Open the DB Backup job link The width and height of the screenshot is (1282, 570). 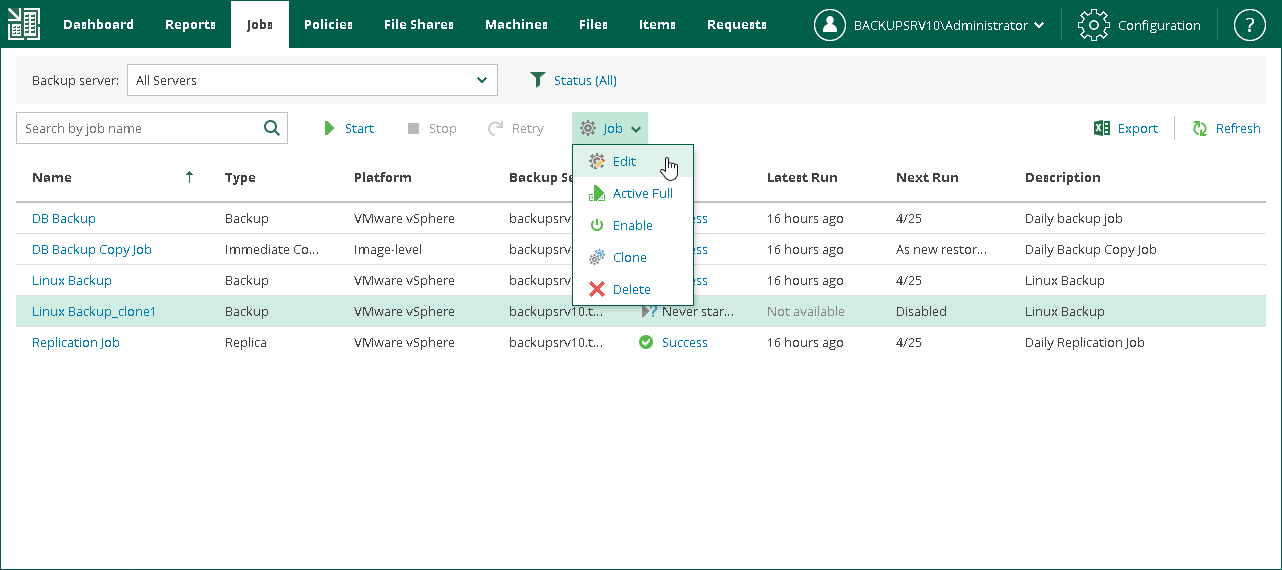click(x=64, y=218)
